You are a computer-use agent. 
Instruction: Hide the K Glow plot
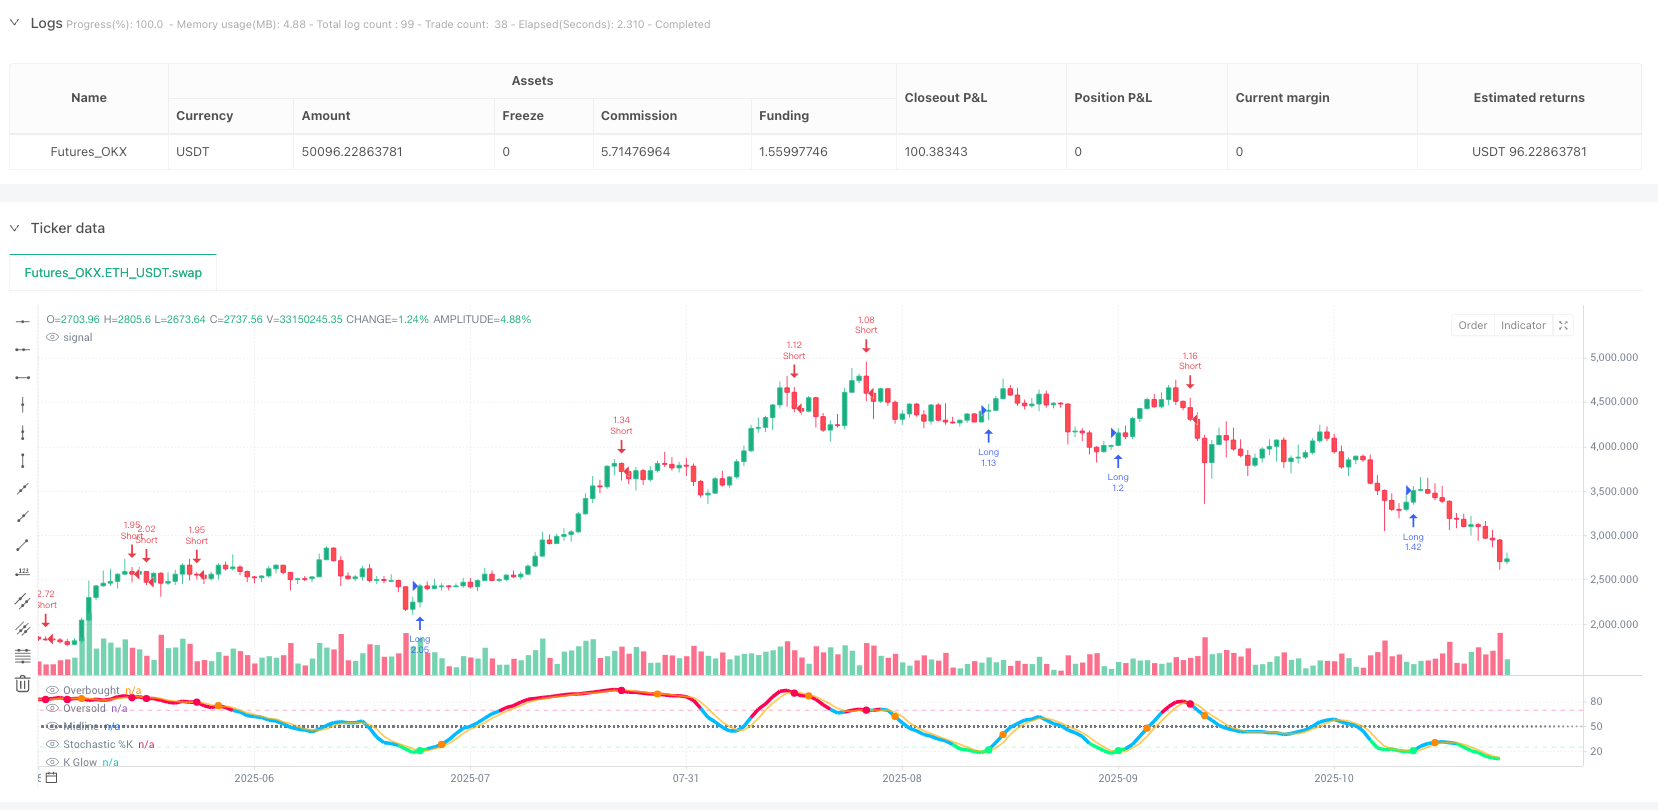[53, 762]
